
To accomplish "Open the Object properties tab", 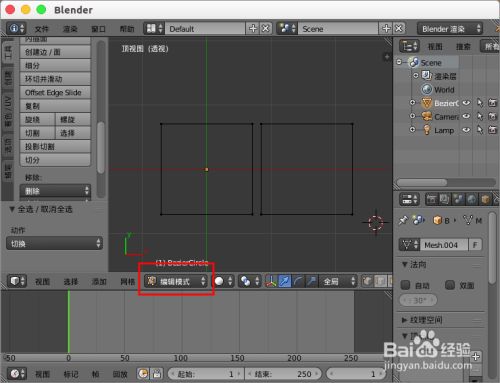I will [485, 199].
